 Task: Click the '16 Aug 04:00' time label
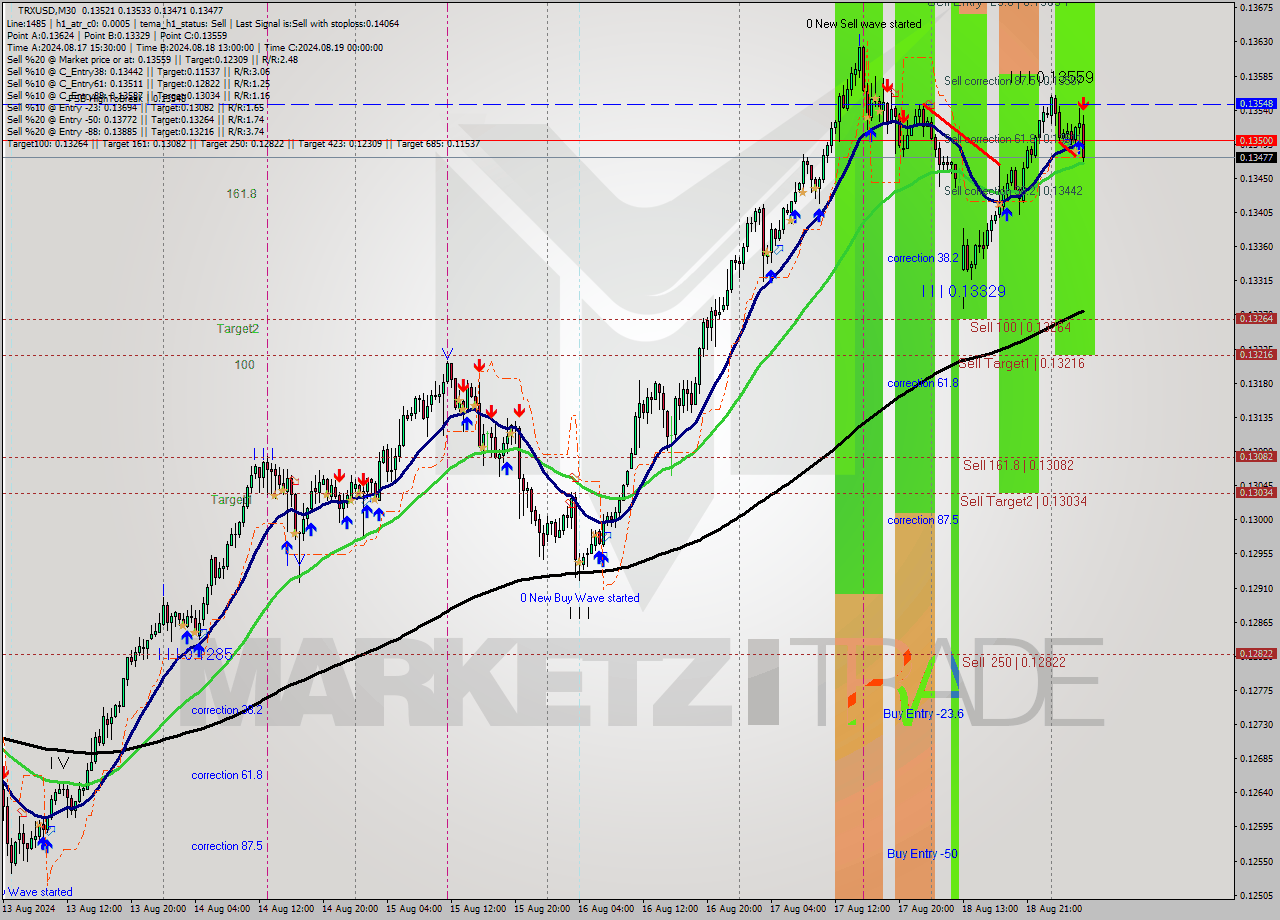606,909
